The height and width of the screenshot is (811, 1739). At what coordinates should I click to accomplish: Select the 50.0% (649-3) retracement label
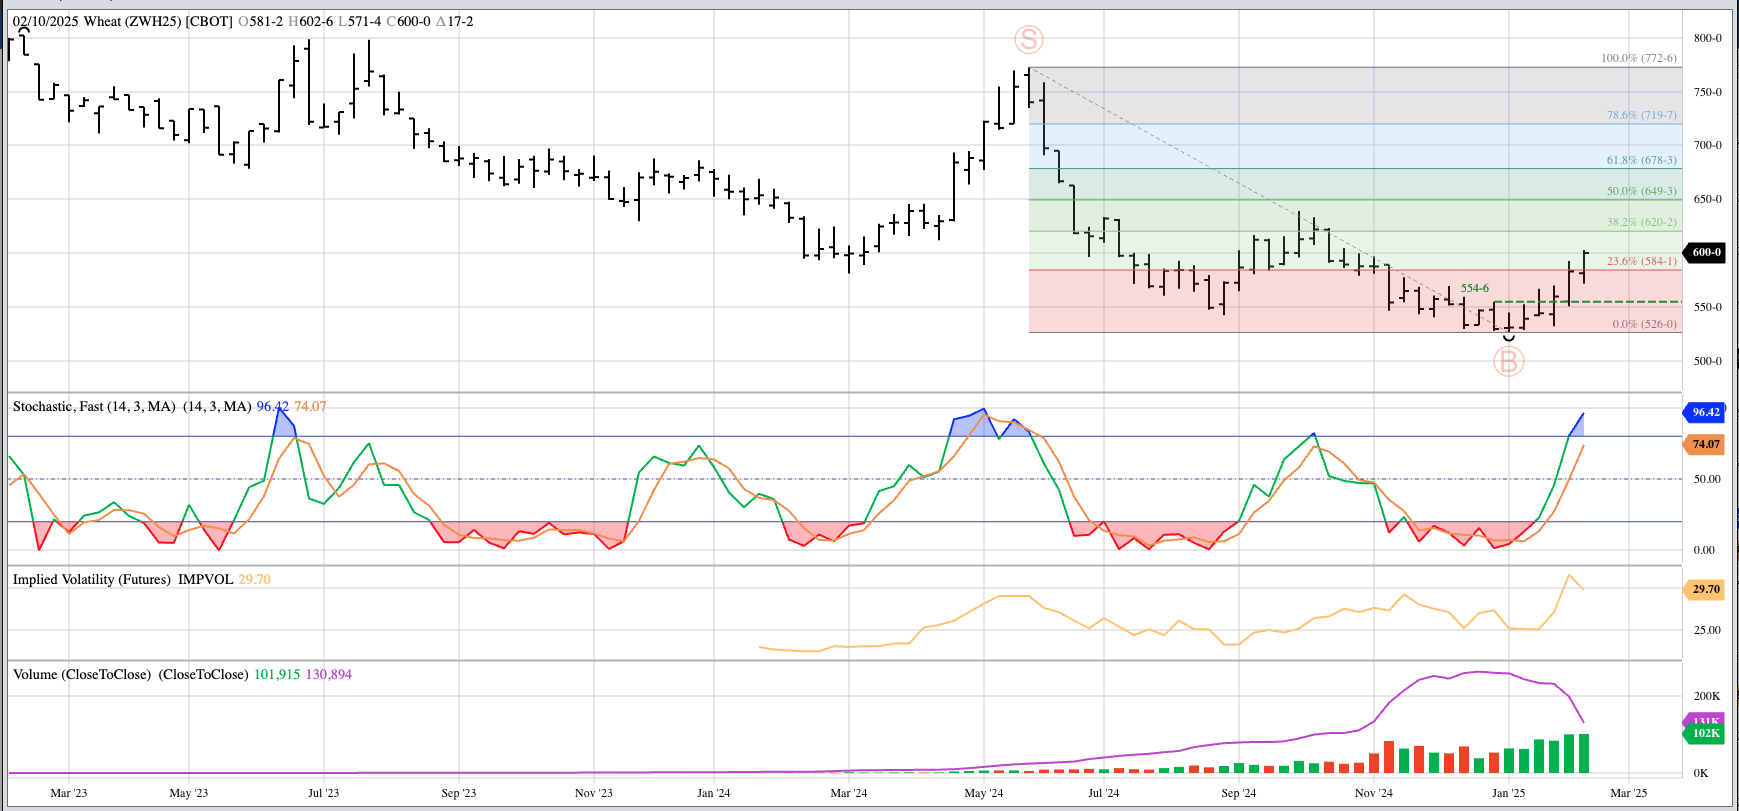tap(1641, 191)
